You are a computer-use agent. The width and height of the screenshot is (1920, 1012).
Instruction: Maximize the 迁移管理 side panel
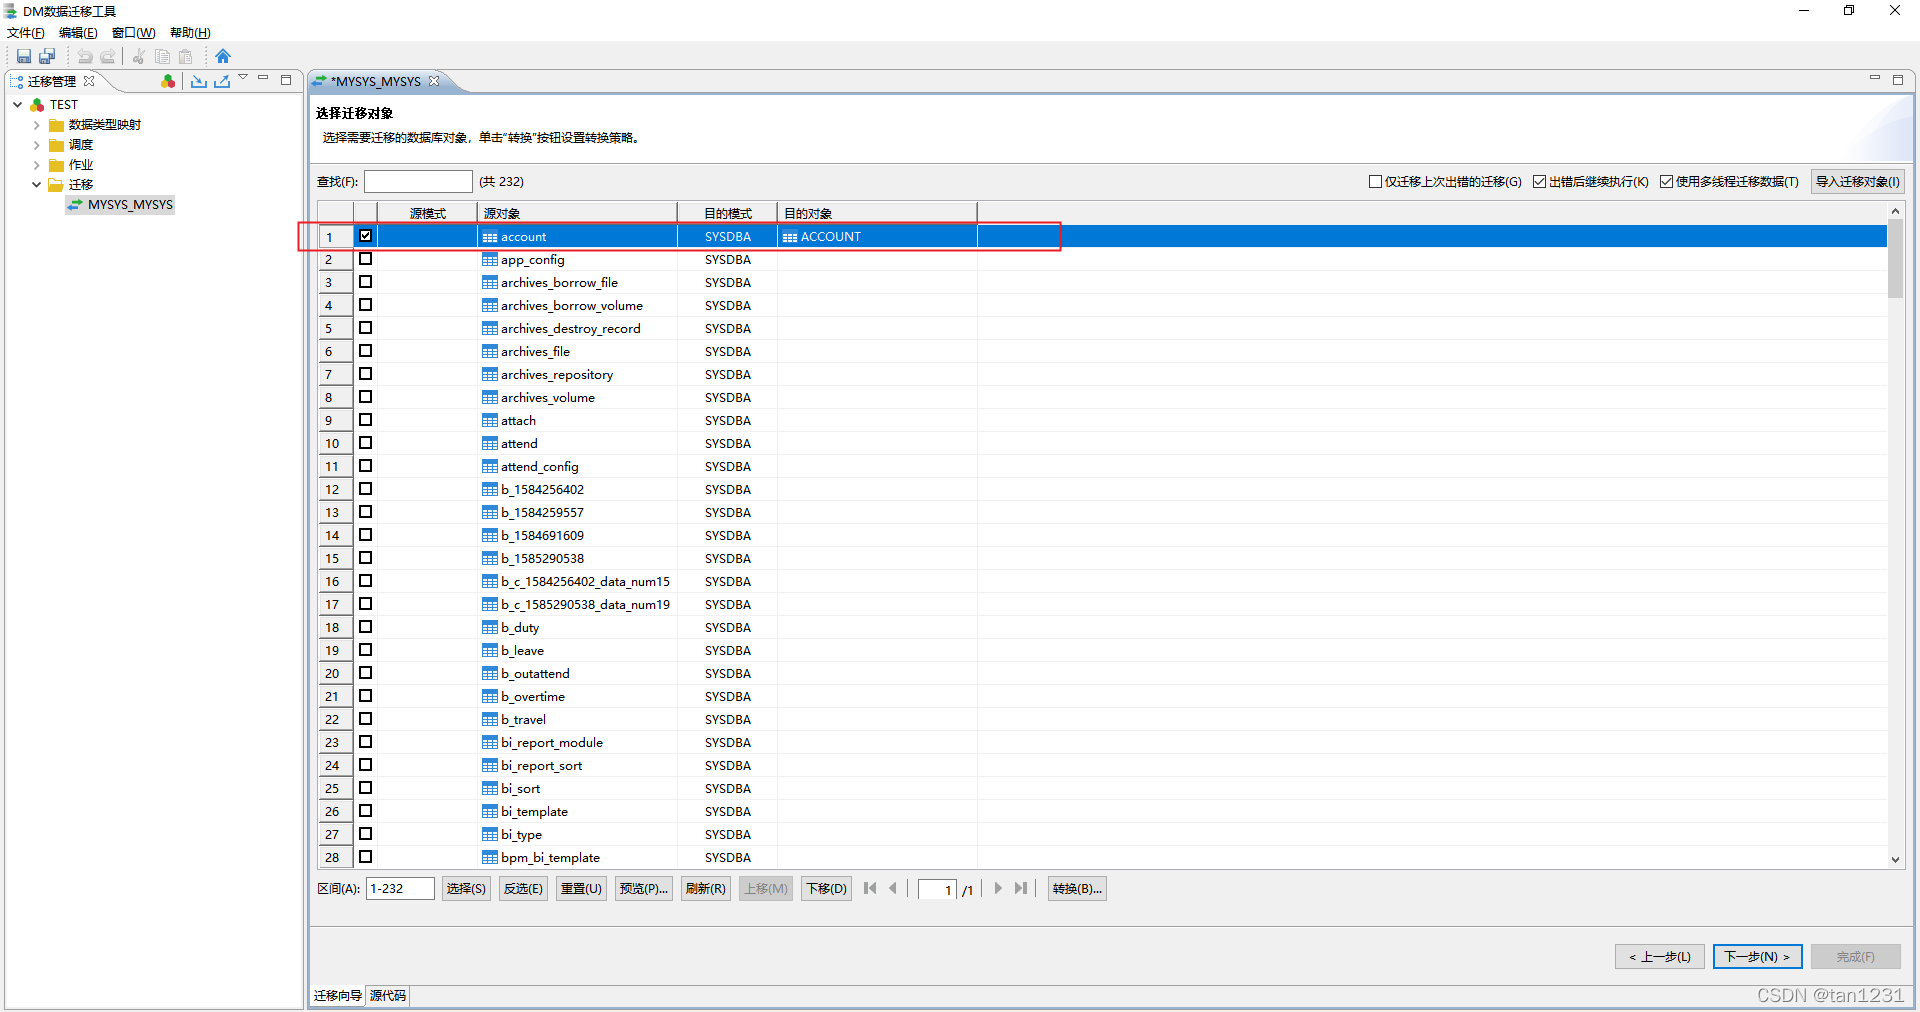[286, 80]
